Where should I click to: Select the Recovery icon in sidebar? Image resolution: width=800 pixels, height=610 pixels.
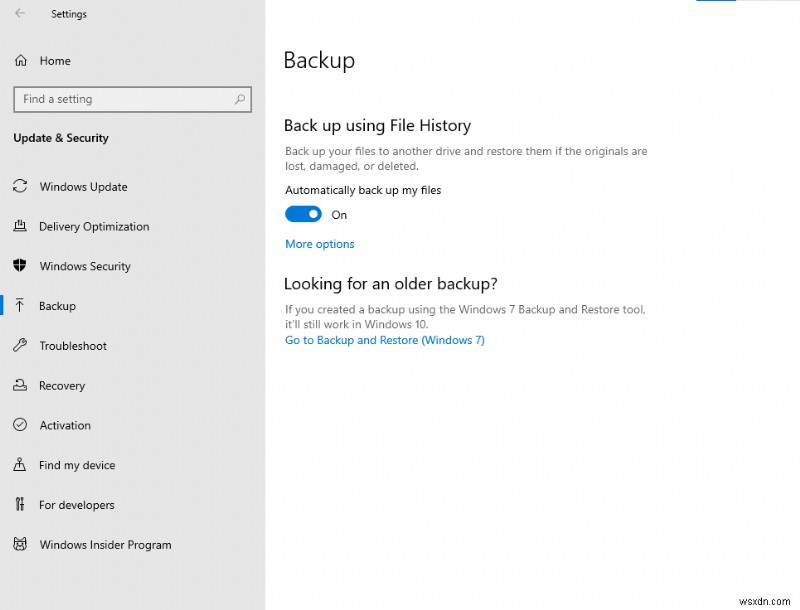[19, 386]
